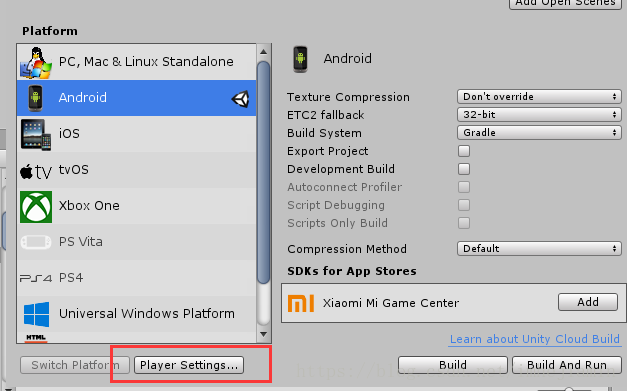Choose PC, Mac & Linux Standalone platform
The height and width of the screenshot is (391, 627).
136,62
